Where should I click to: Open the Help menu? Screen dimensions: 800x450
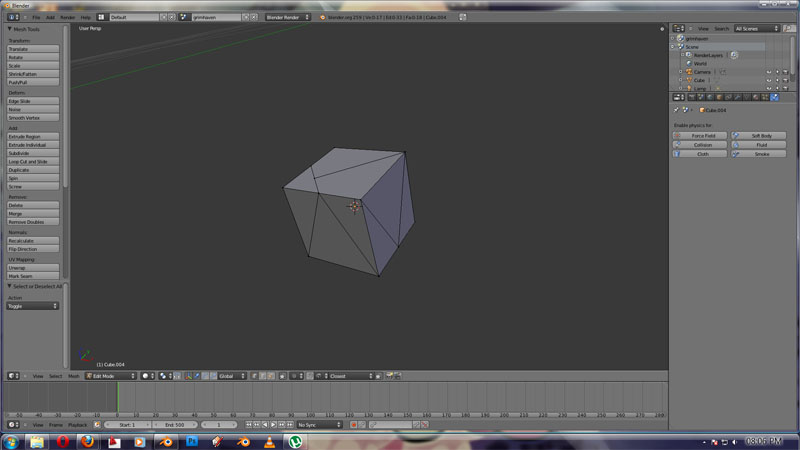85,17
